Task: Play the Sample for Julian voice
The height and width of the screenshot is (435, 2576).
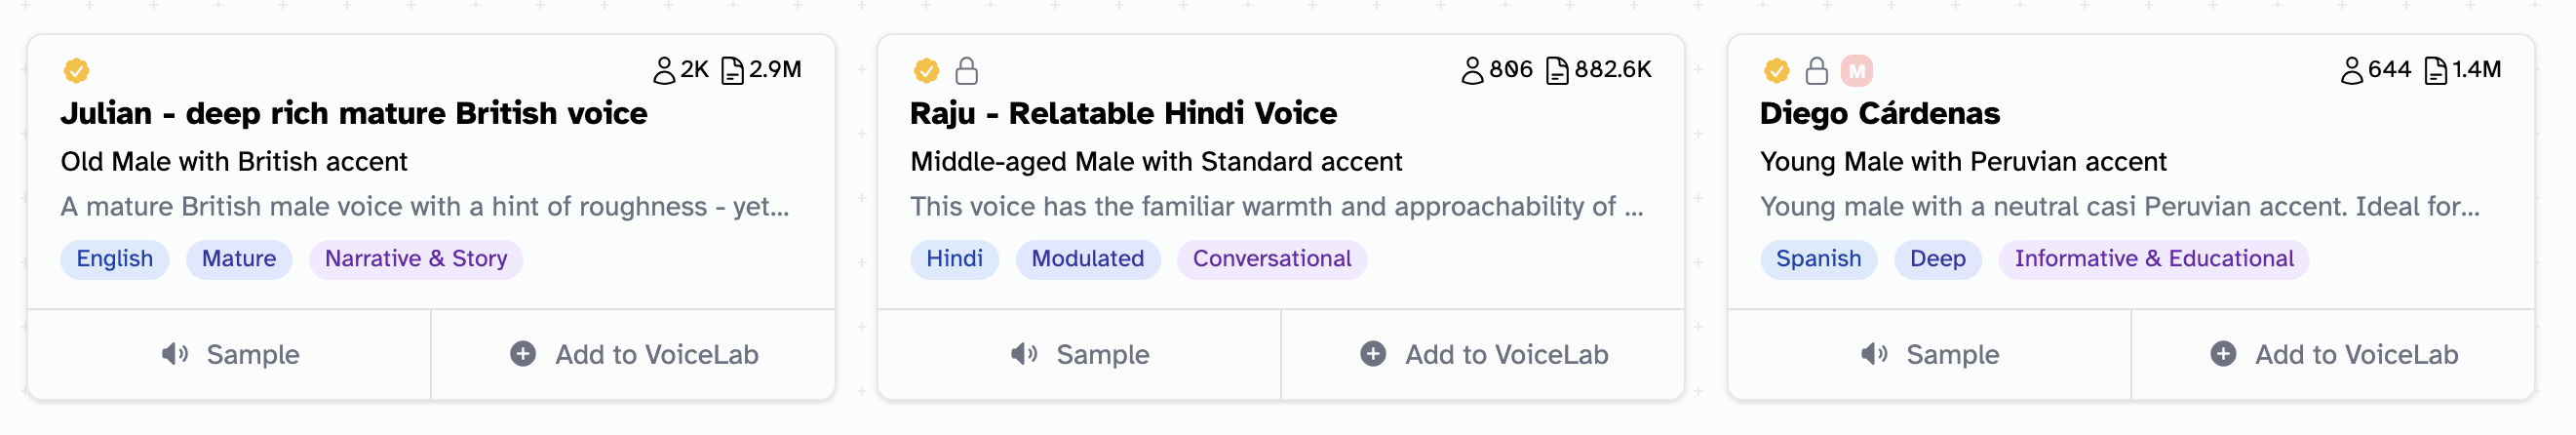Action: 230,354
